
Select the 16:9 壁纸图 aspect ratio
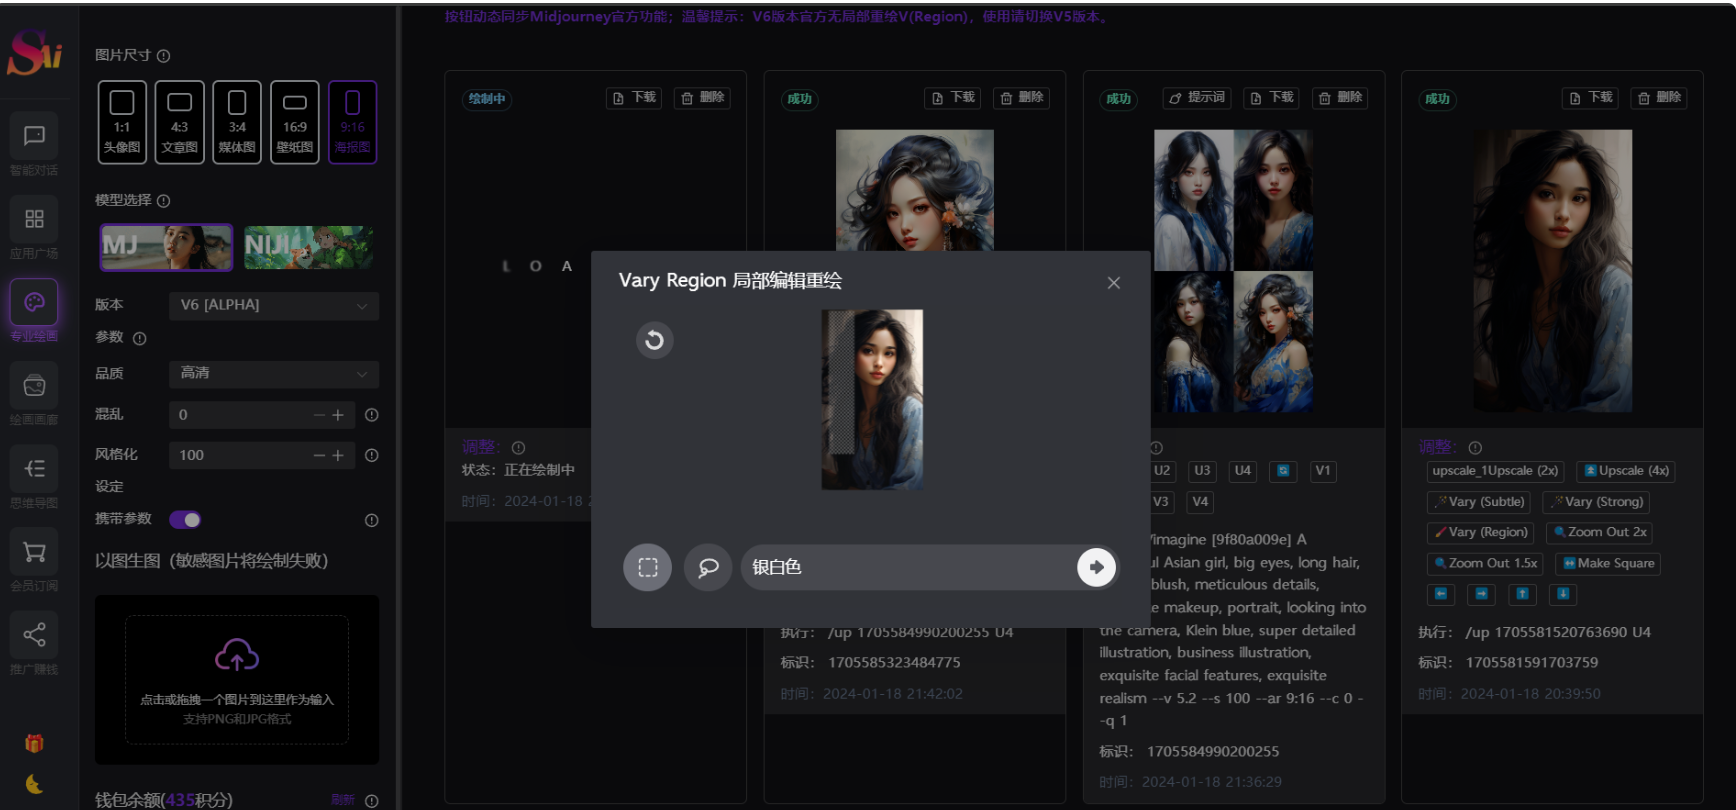click(295, 122)
